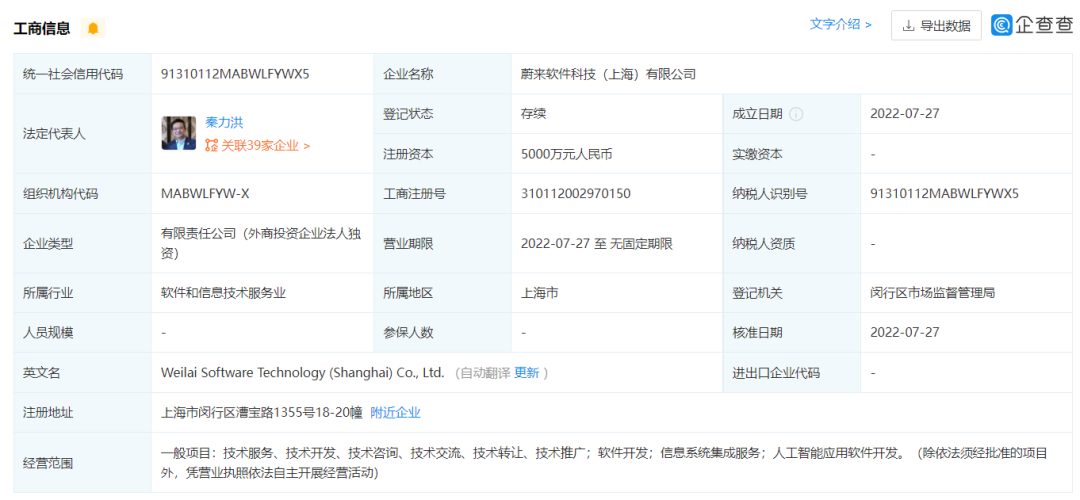Open 文字介绍 link
1080x500 pixels.
[840, 24]
